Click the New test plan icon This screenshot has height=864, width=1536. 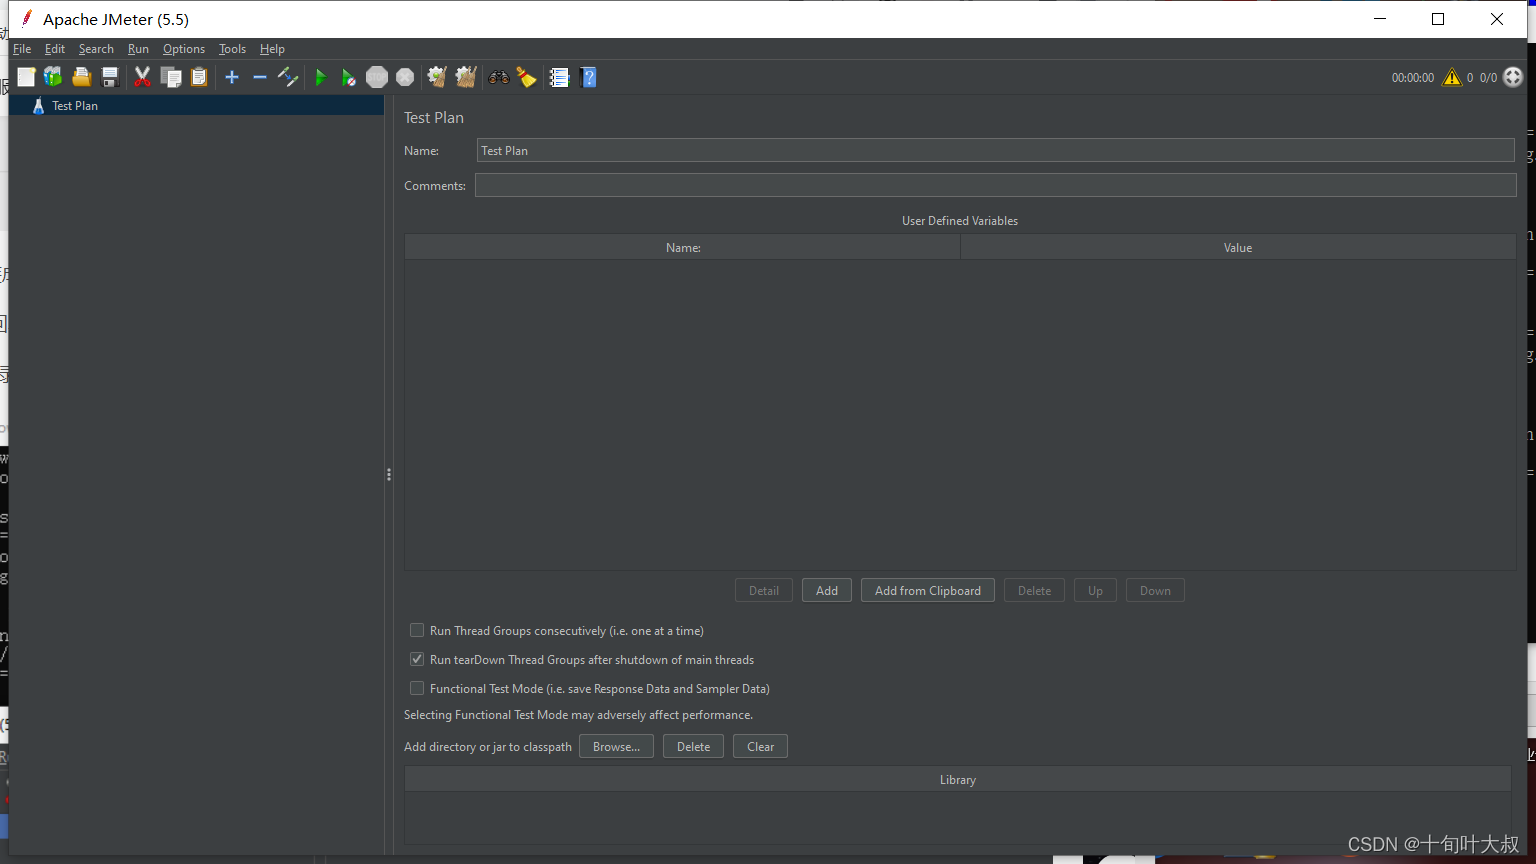coord(26,77)
